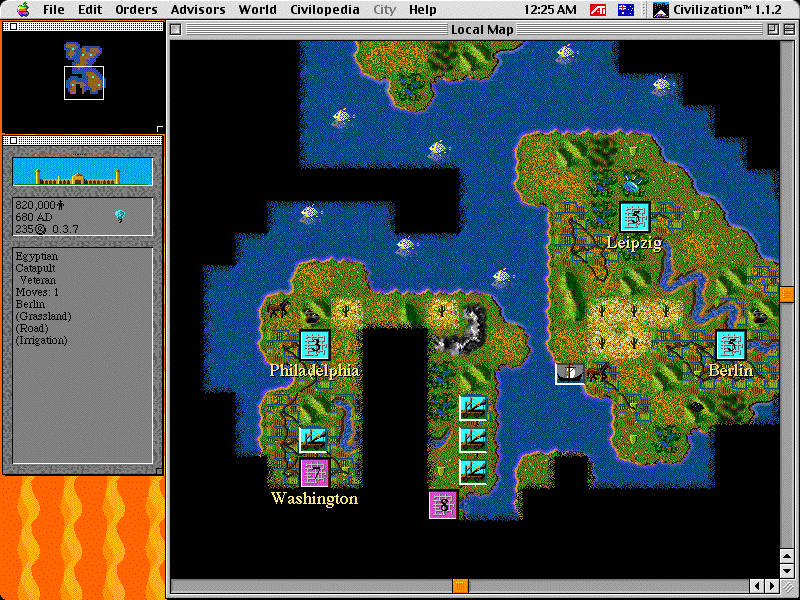Click the grayed-out City menu
Screen dimensions: 800x600
click(x=385, y=10)
